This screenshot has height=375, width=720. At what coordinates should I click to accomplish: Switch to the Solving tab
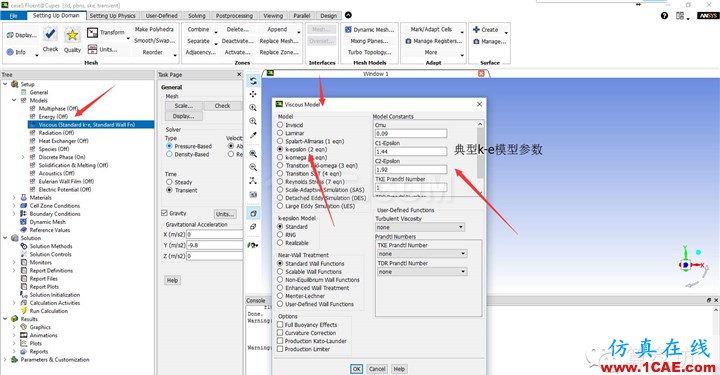click(197, 16)
